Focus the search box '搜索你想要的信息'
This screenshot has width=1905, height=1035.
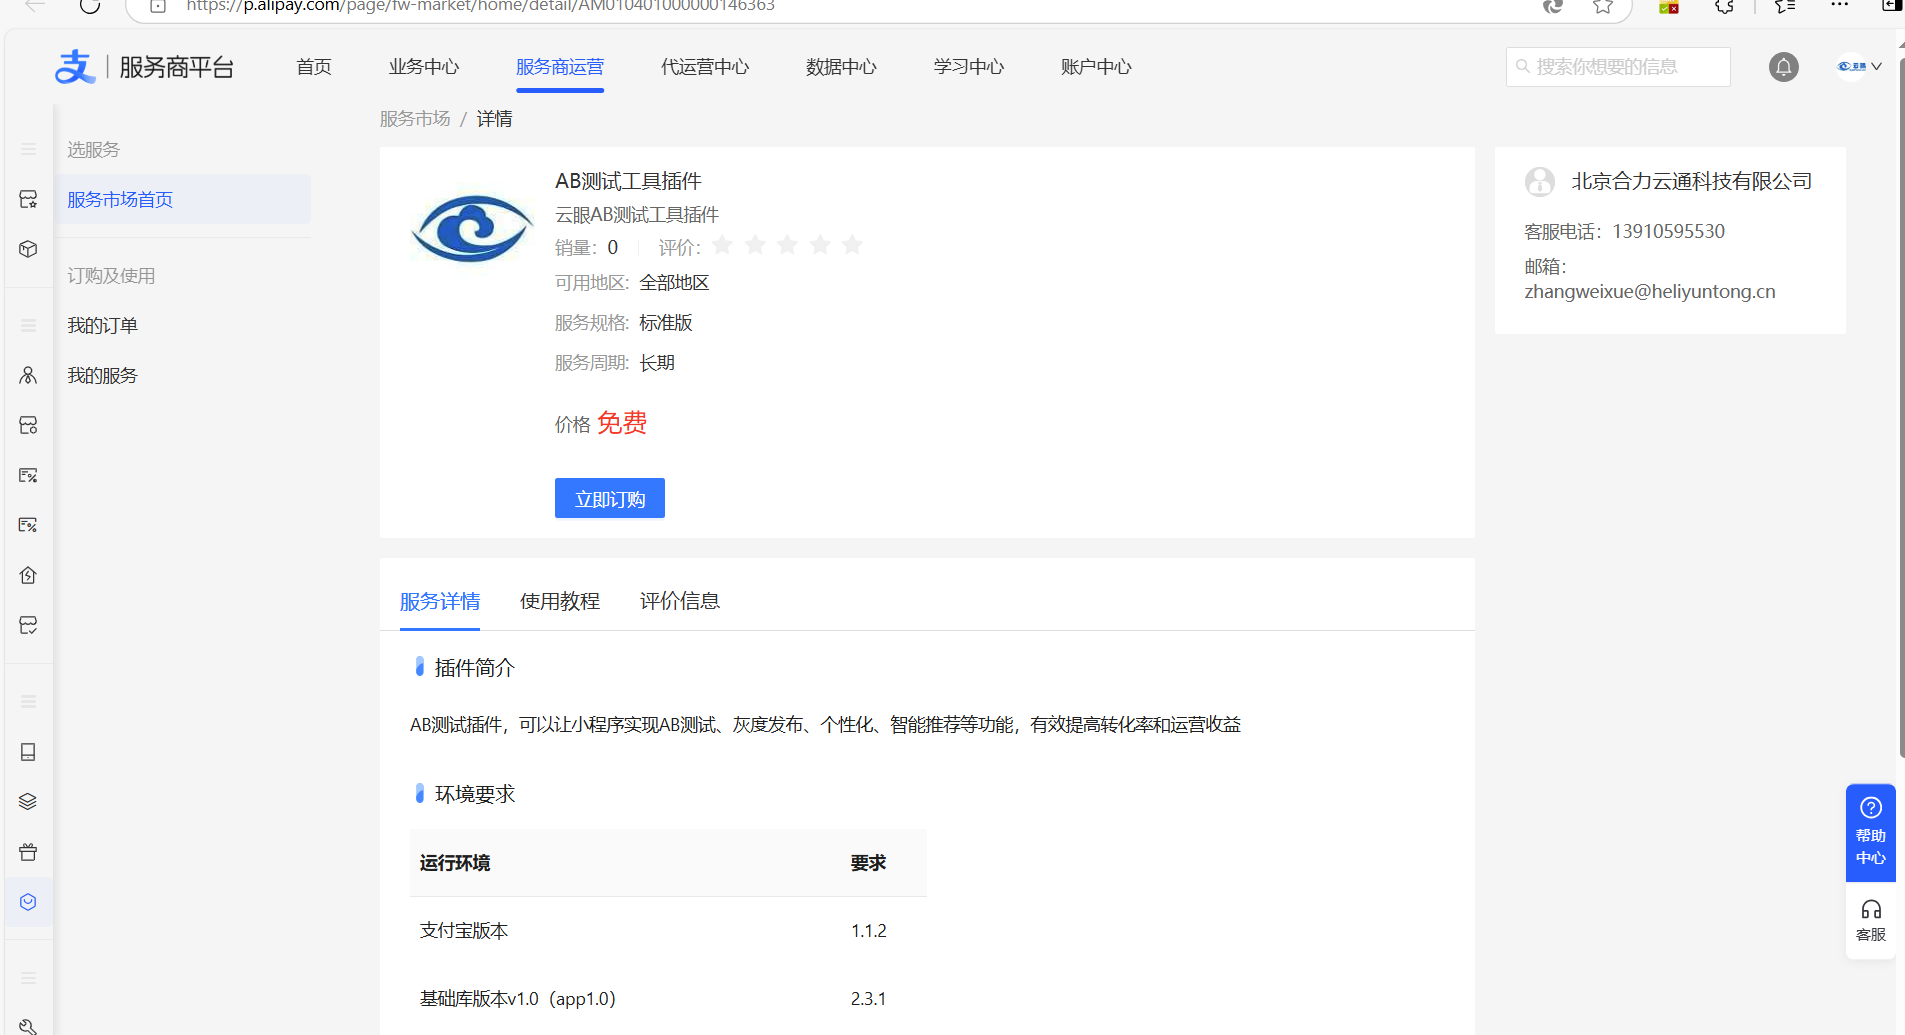(1618, 67)
